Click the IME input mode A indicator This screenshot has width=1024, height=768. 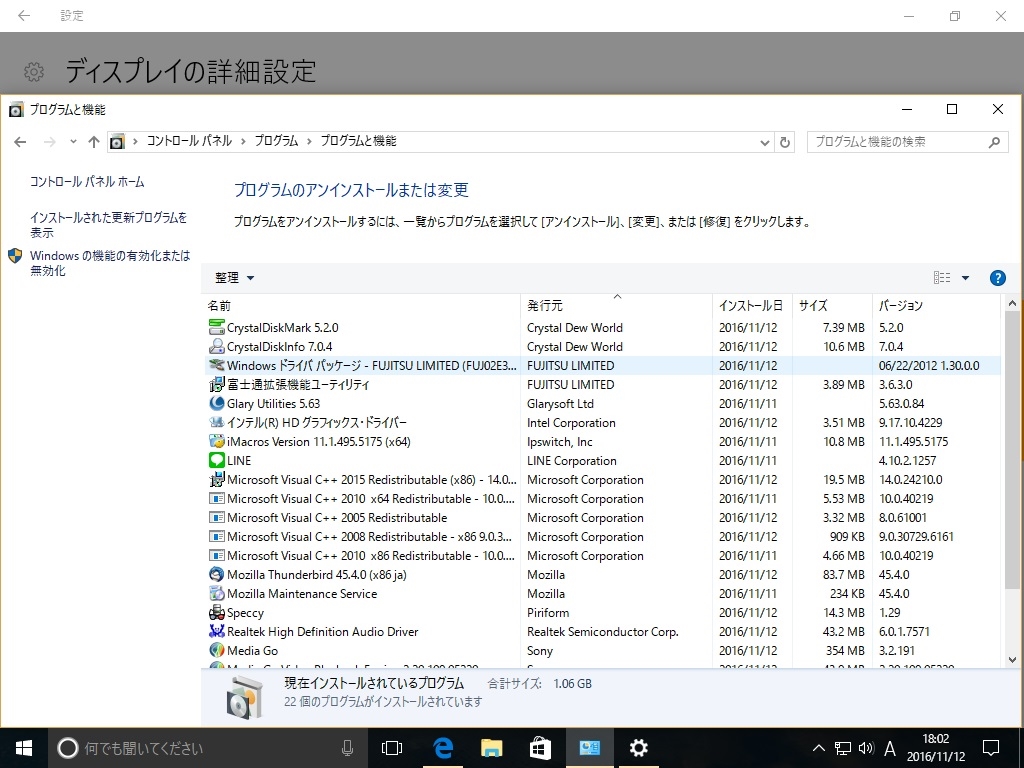889,748
